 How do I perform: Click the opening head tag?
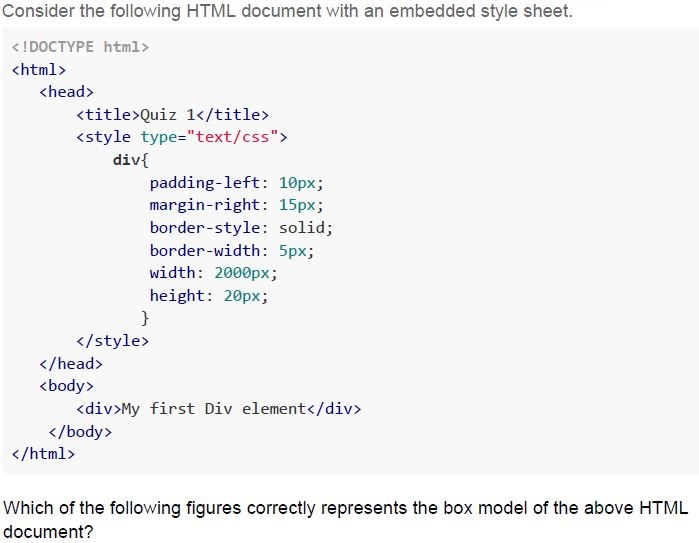[66, 92]
